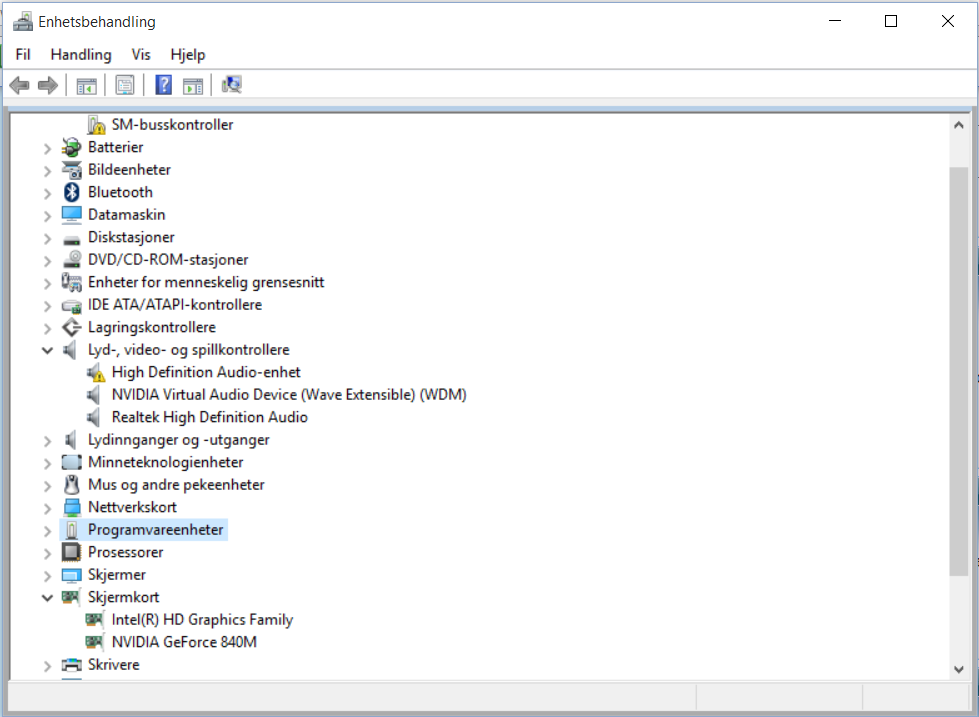Collapse Lyd-, video- og spillkontrollere node

[x=47, y=350]
